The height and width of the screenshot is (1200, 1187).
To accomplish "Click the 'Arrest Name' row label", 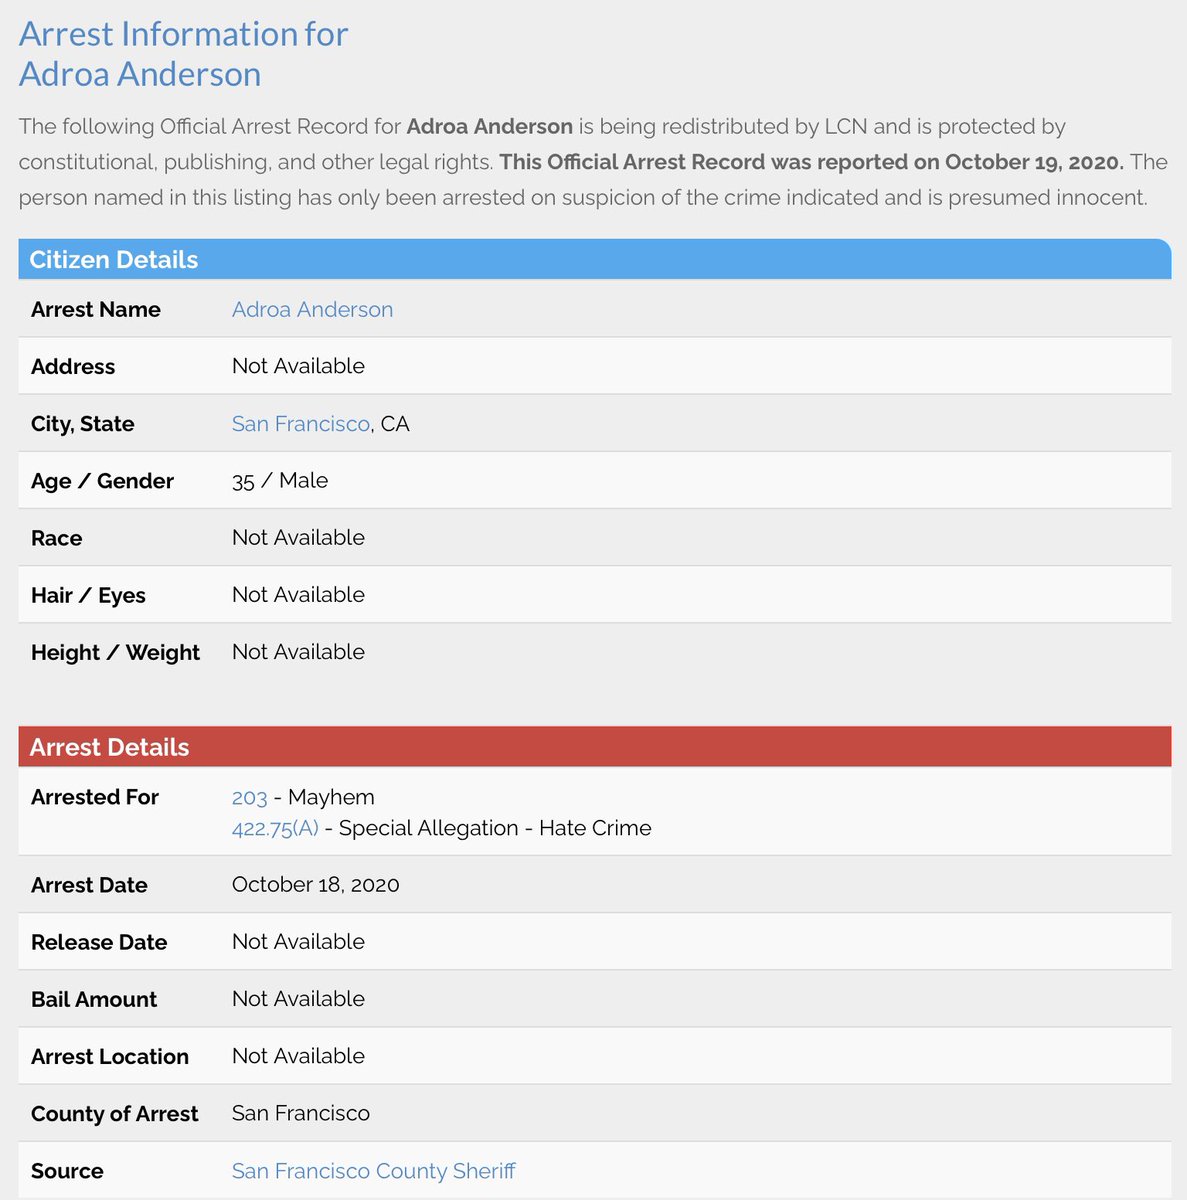I will pos(96,310).
